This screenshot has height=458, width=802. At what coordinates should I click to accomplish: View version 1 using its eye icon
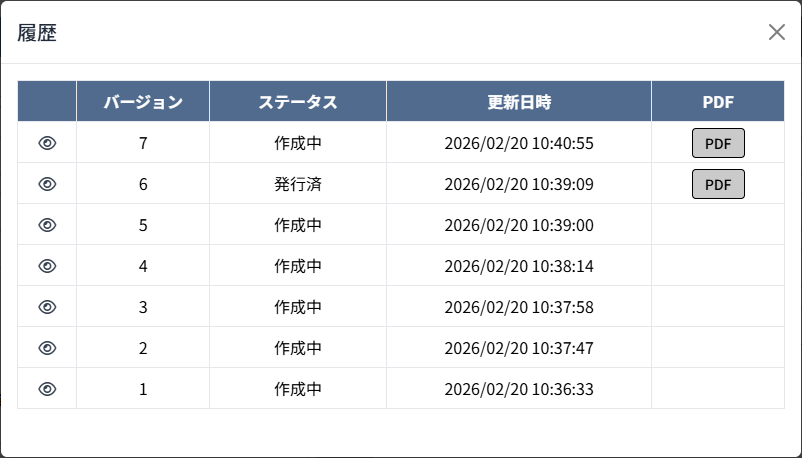47,389
